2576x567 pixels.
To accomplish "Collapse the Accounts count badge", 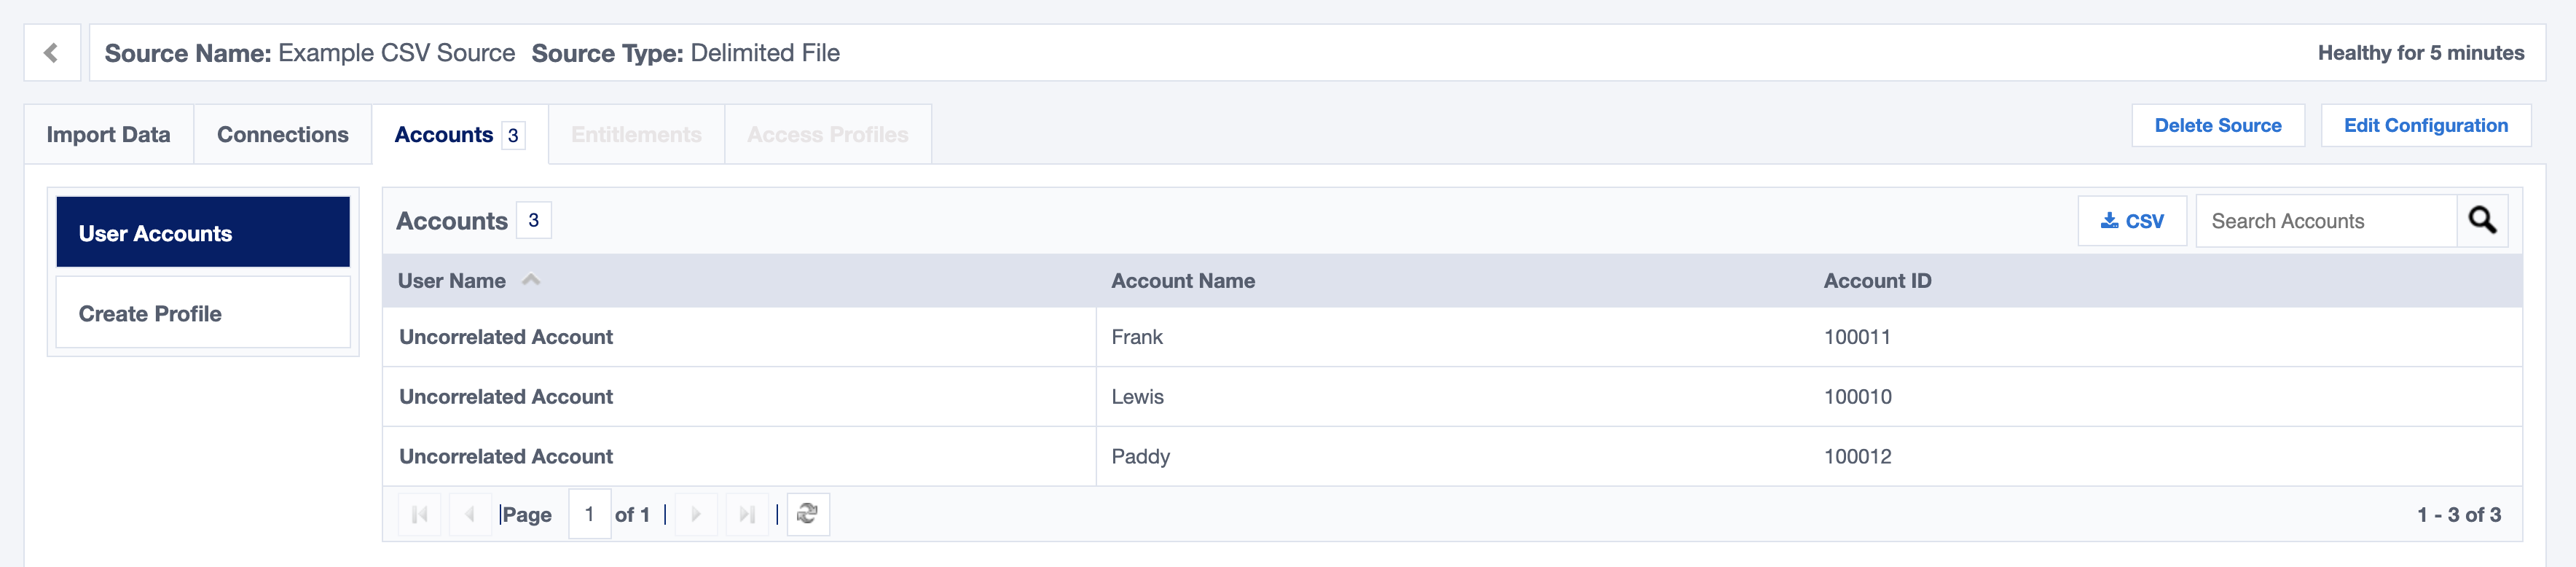I will 512,134.
